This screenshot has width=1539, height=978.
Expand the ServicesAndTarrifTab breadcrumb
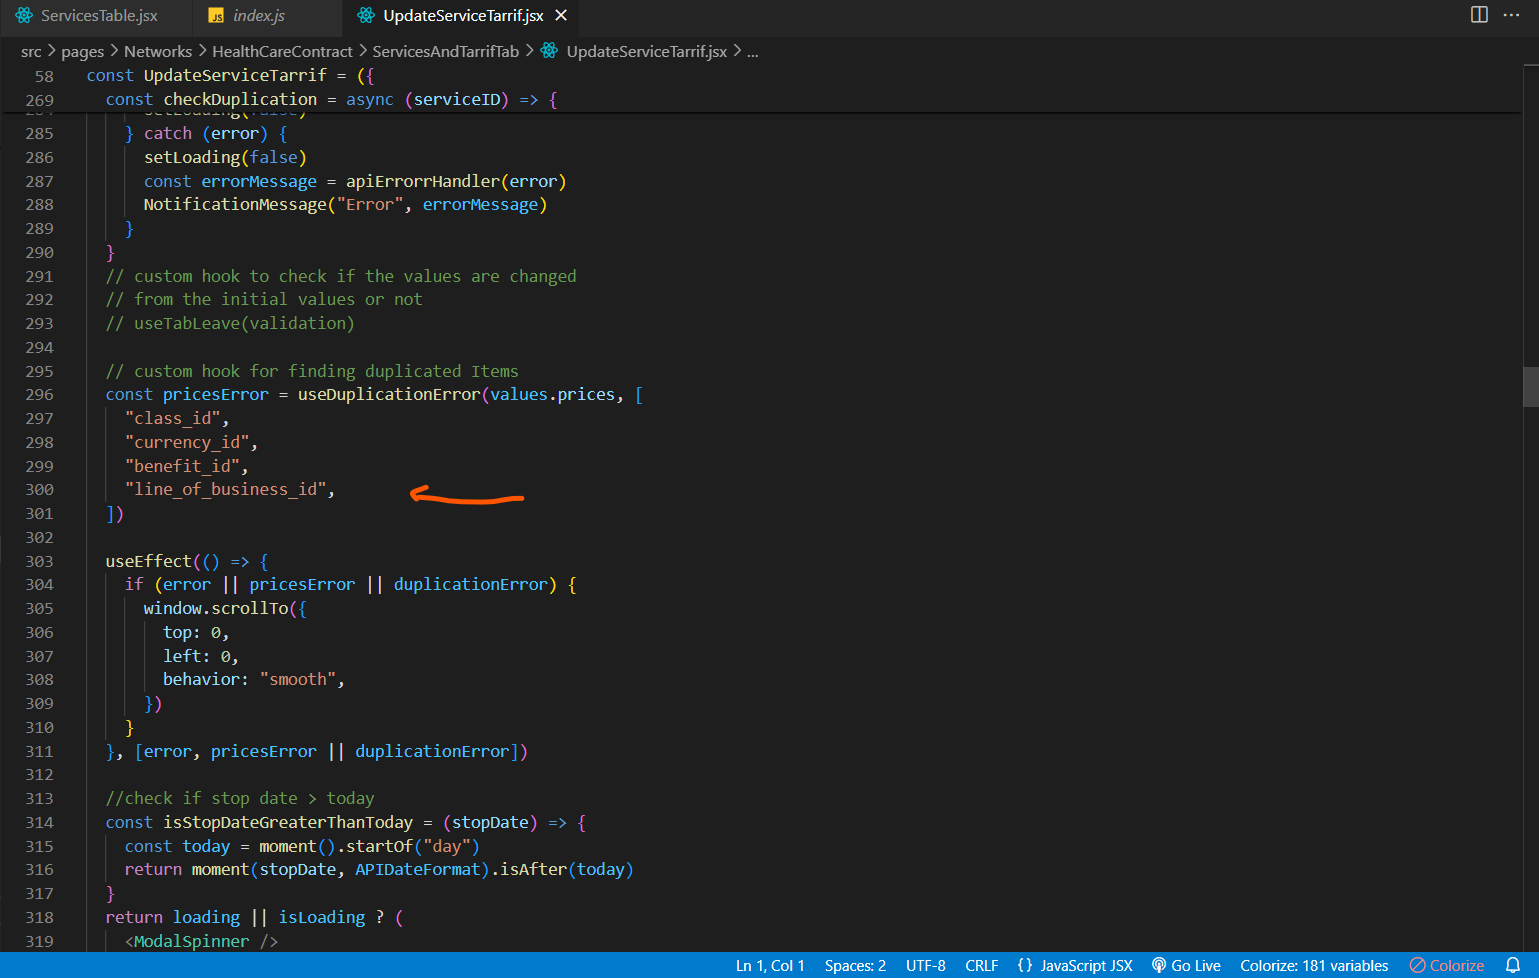(x=445, y=51)
